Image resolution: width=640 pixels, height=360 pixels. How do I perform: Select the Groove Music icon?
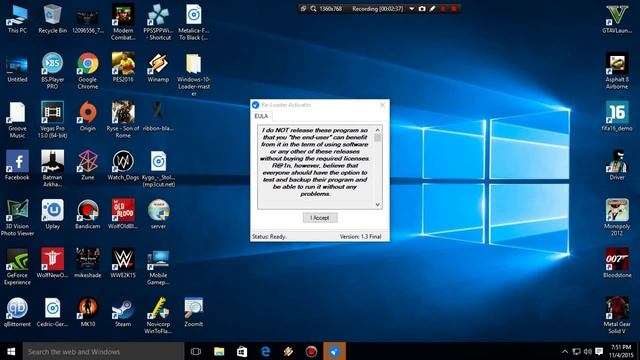[x=17, y=120]
